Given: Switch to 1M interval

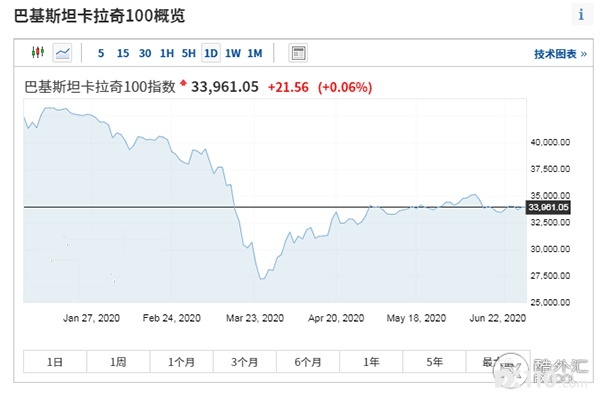Looking at the screenshot, I should point(255,53).
